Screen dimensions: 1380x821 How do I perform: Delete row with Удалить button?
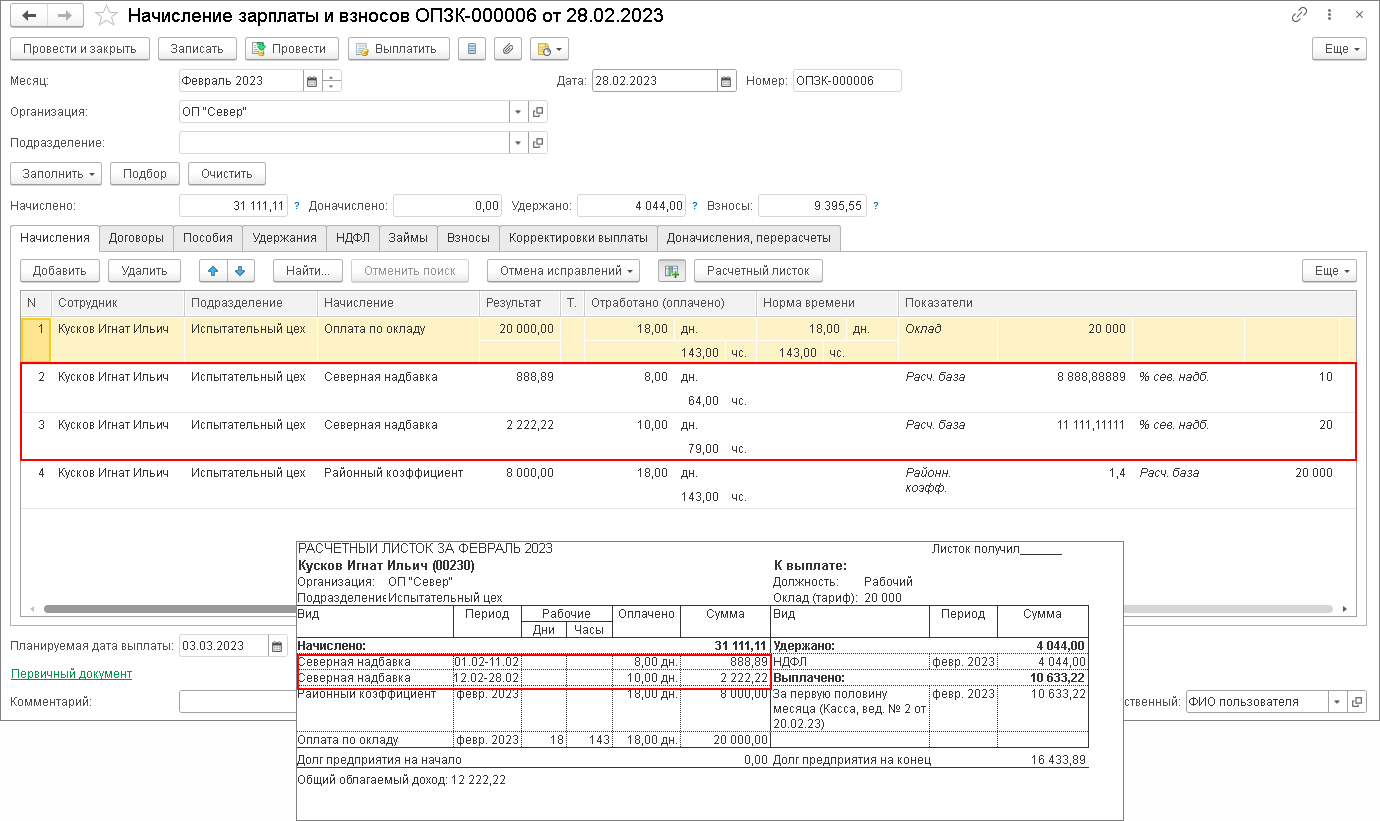pos(144,270)
